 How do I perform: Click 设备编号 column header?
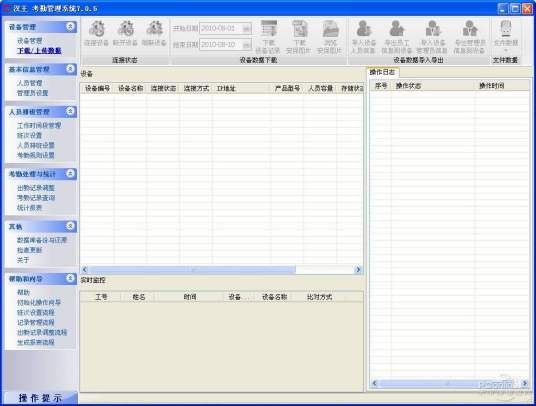[97, 89]
